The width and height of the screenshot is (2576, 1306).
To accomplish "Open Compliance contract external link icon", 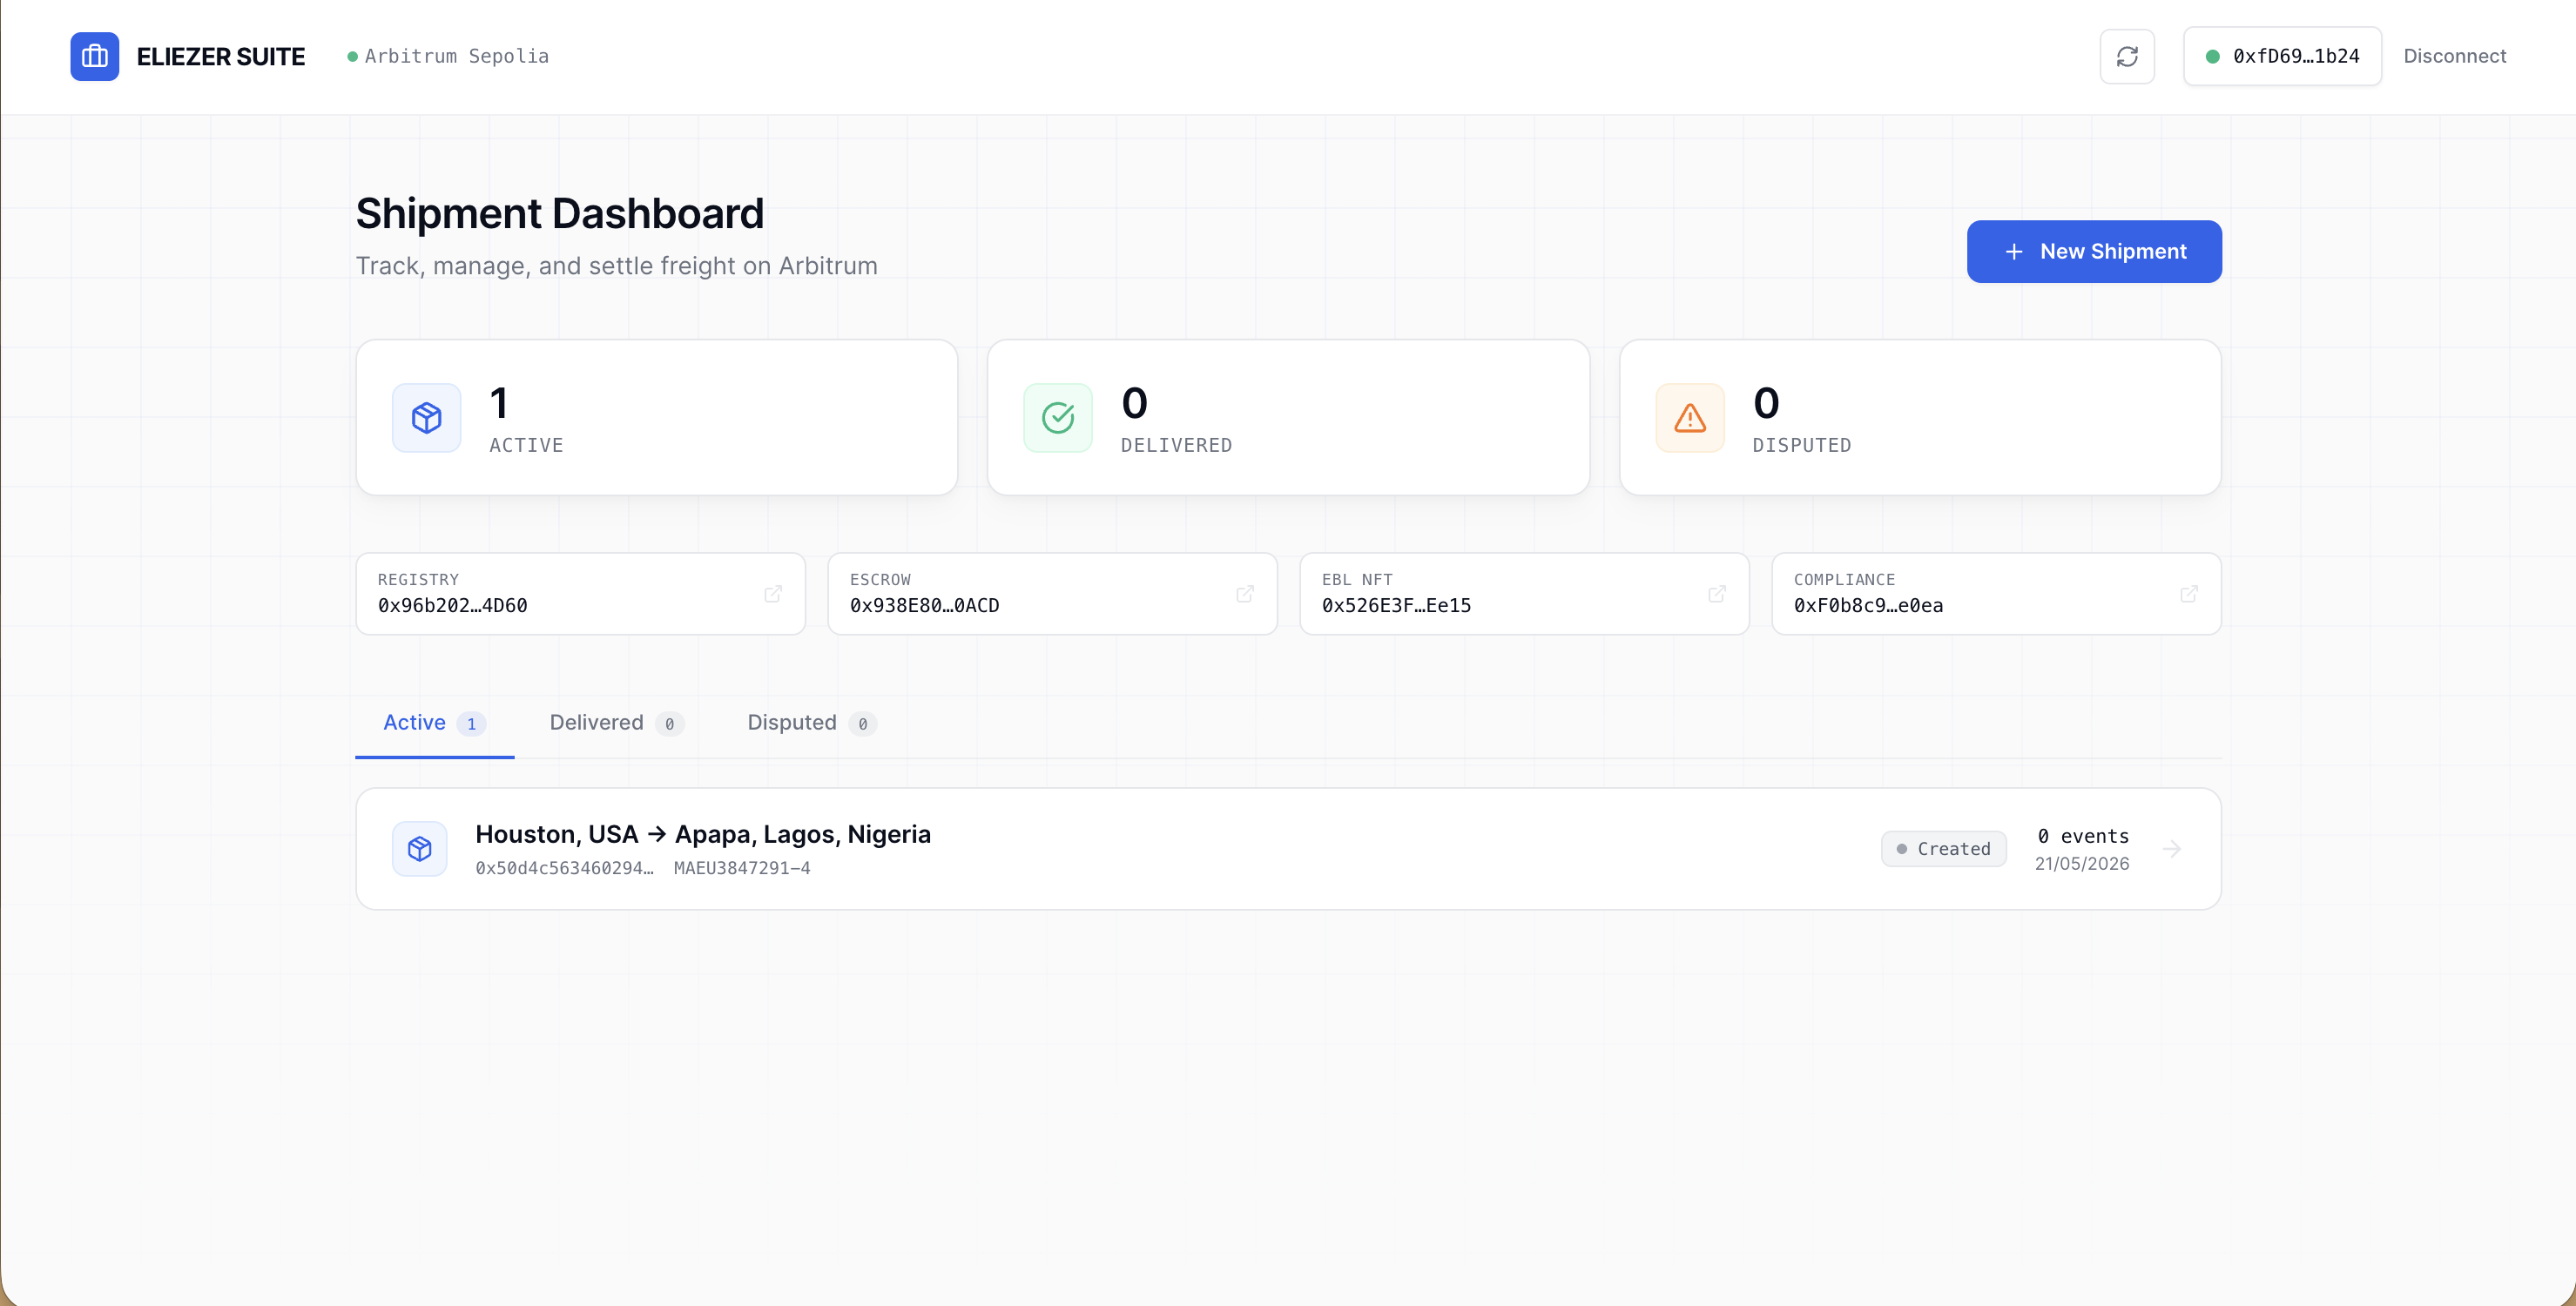I will [x=2189, y=594].
